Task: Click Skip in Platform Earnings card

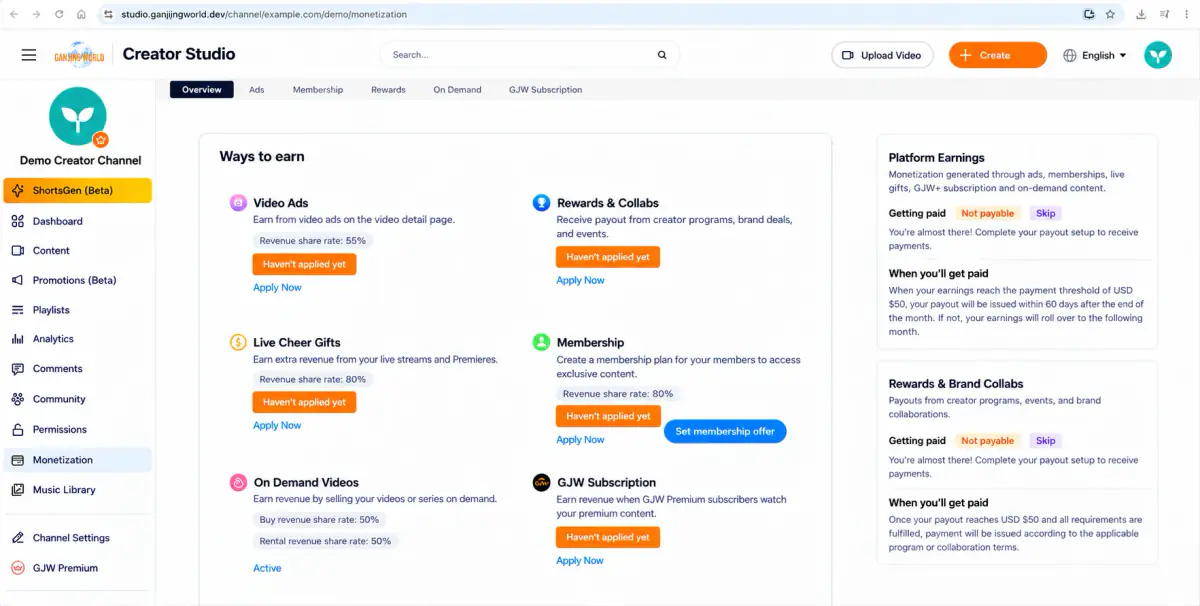Action: [x=1045, y=213]
